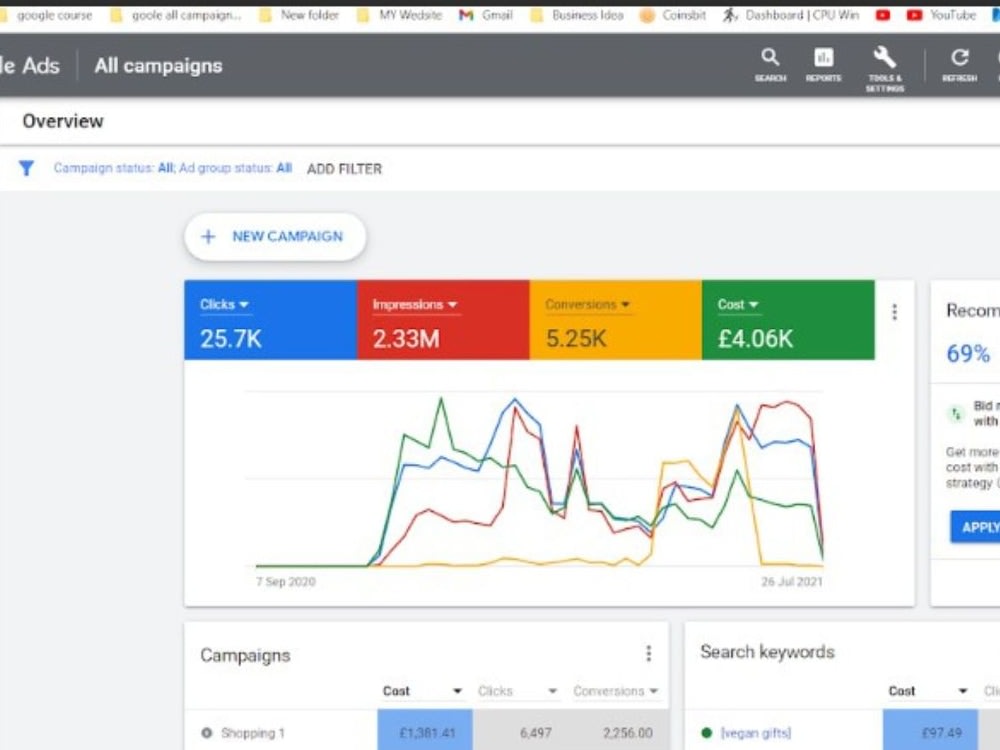Screen dimensions: 1000x750
Task: Open the Coinsbit bookmark
Action: coord(673,15)
